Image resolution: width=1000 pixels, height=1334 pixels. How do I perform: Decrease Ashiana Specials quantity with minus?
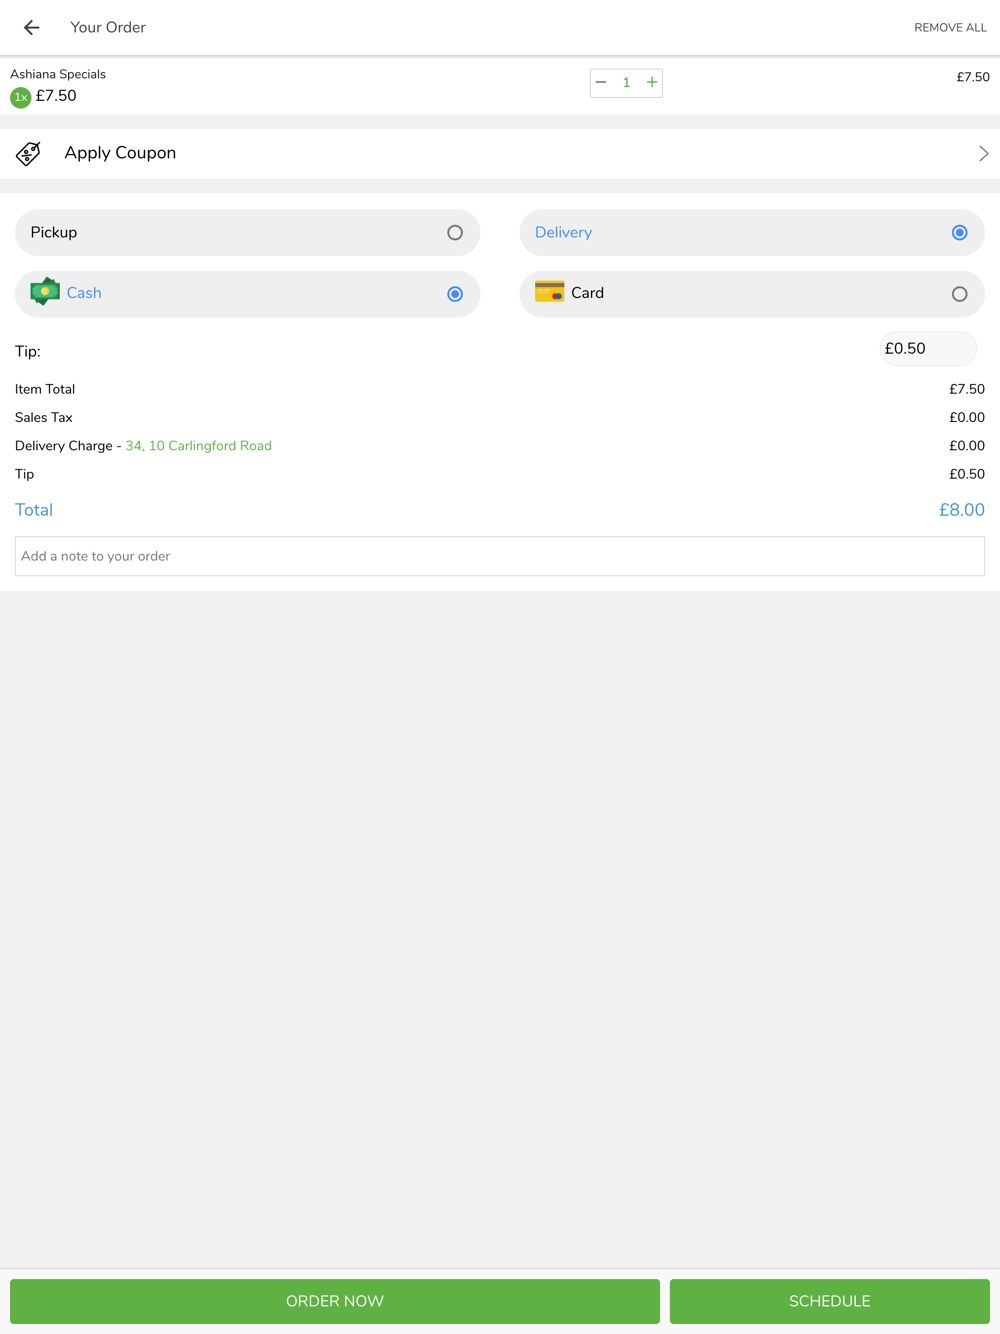601,82
